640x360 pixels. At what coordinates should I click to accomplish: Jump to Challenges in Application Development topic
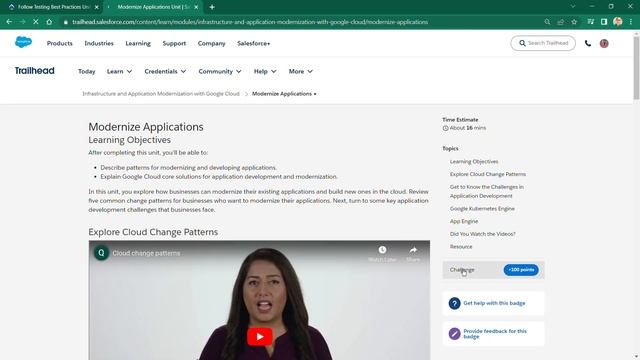(x=487, y=191)
